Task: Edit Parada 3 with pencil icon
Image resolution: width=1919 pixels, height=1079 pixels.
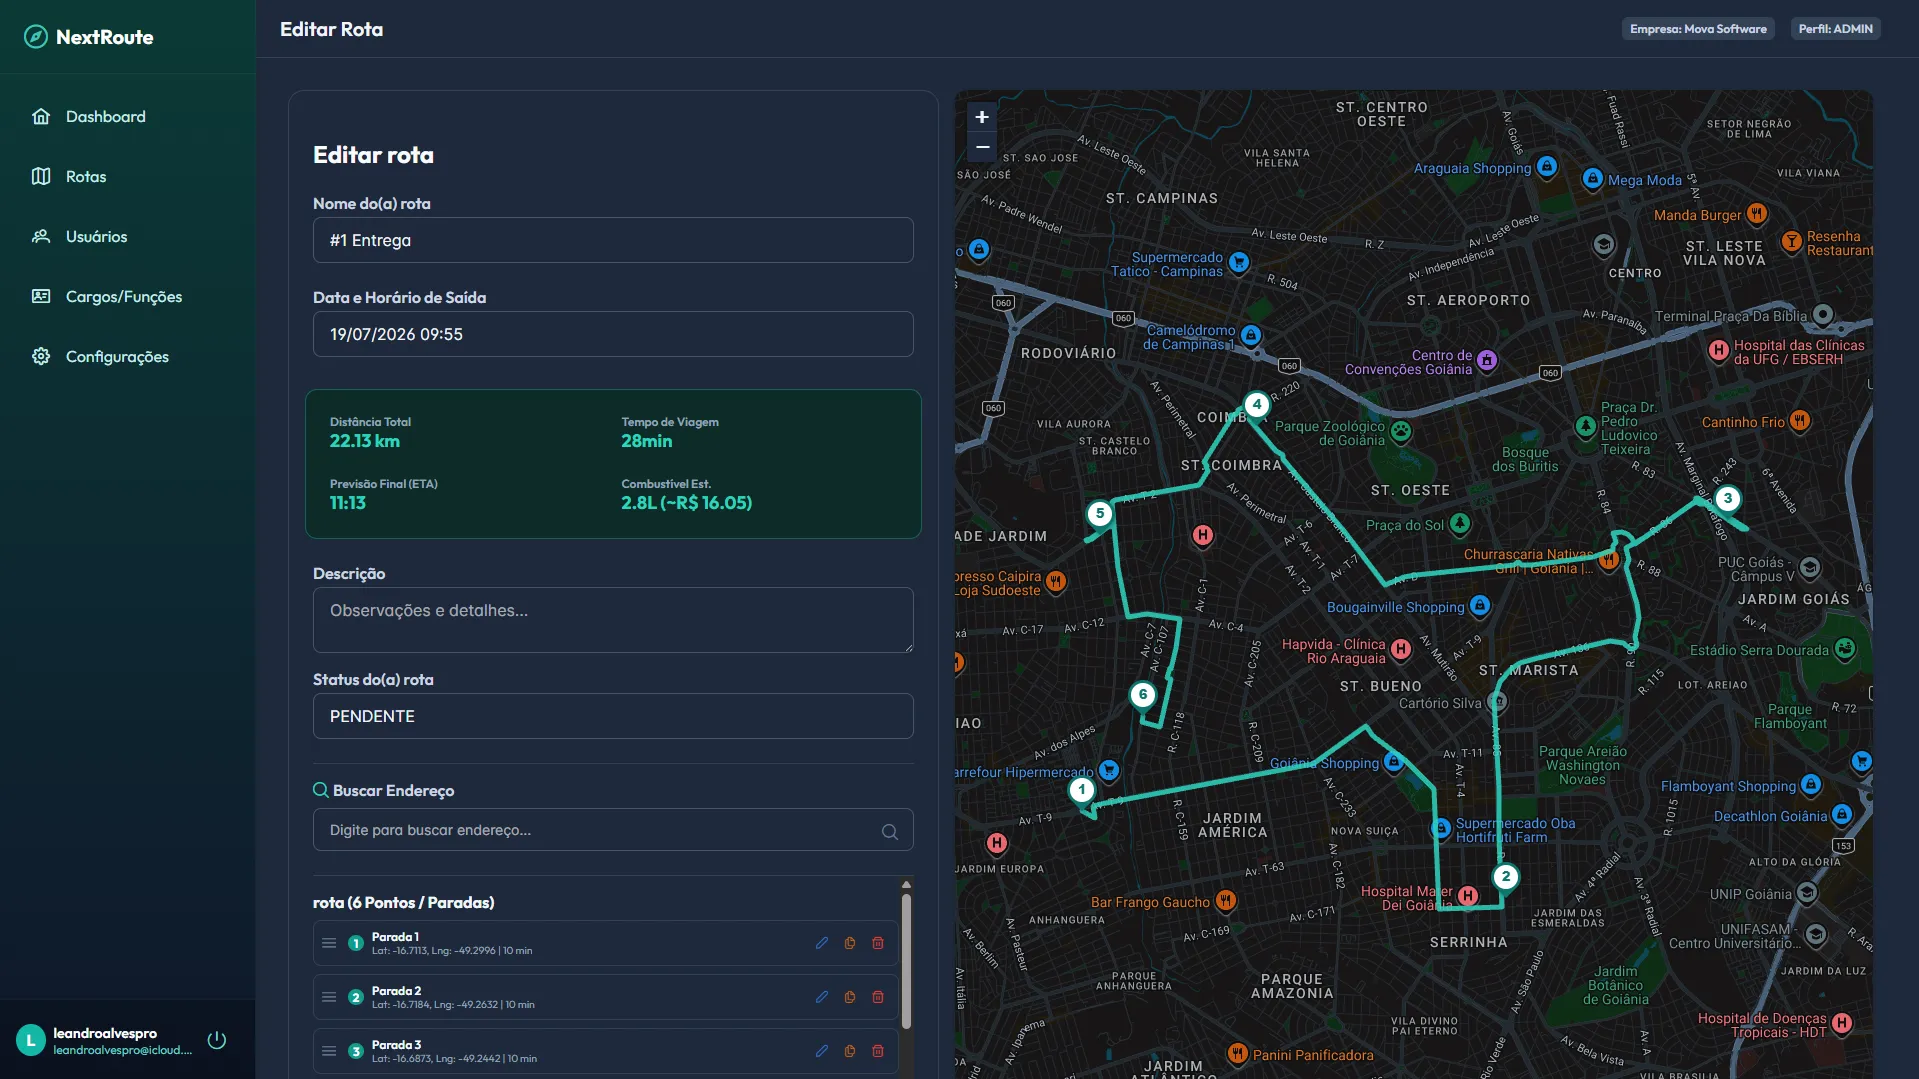Action: click(x=822, y=1051)
